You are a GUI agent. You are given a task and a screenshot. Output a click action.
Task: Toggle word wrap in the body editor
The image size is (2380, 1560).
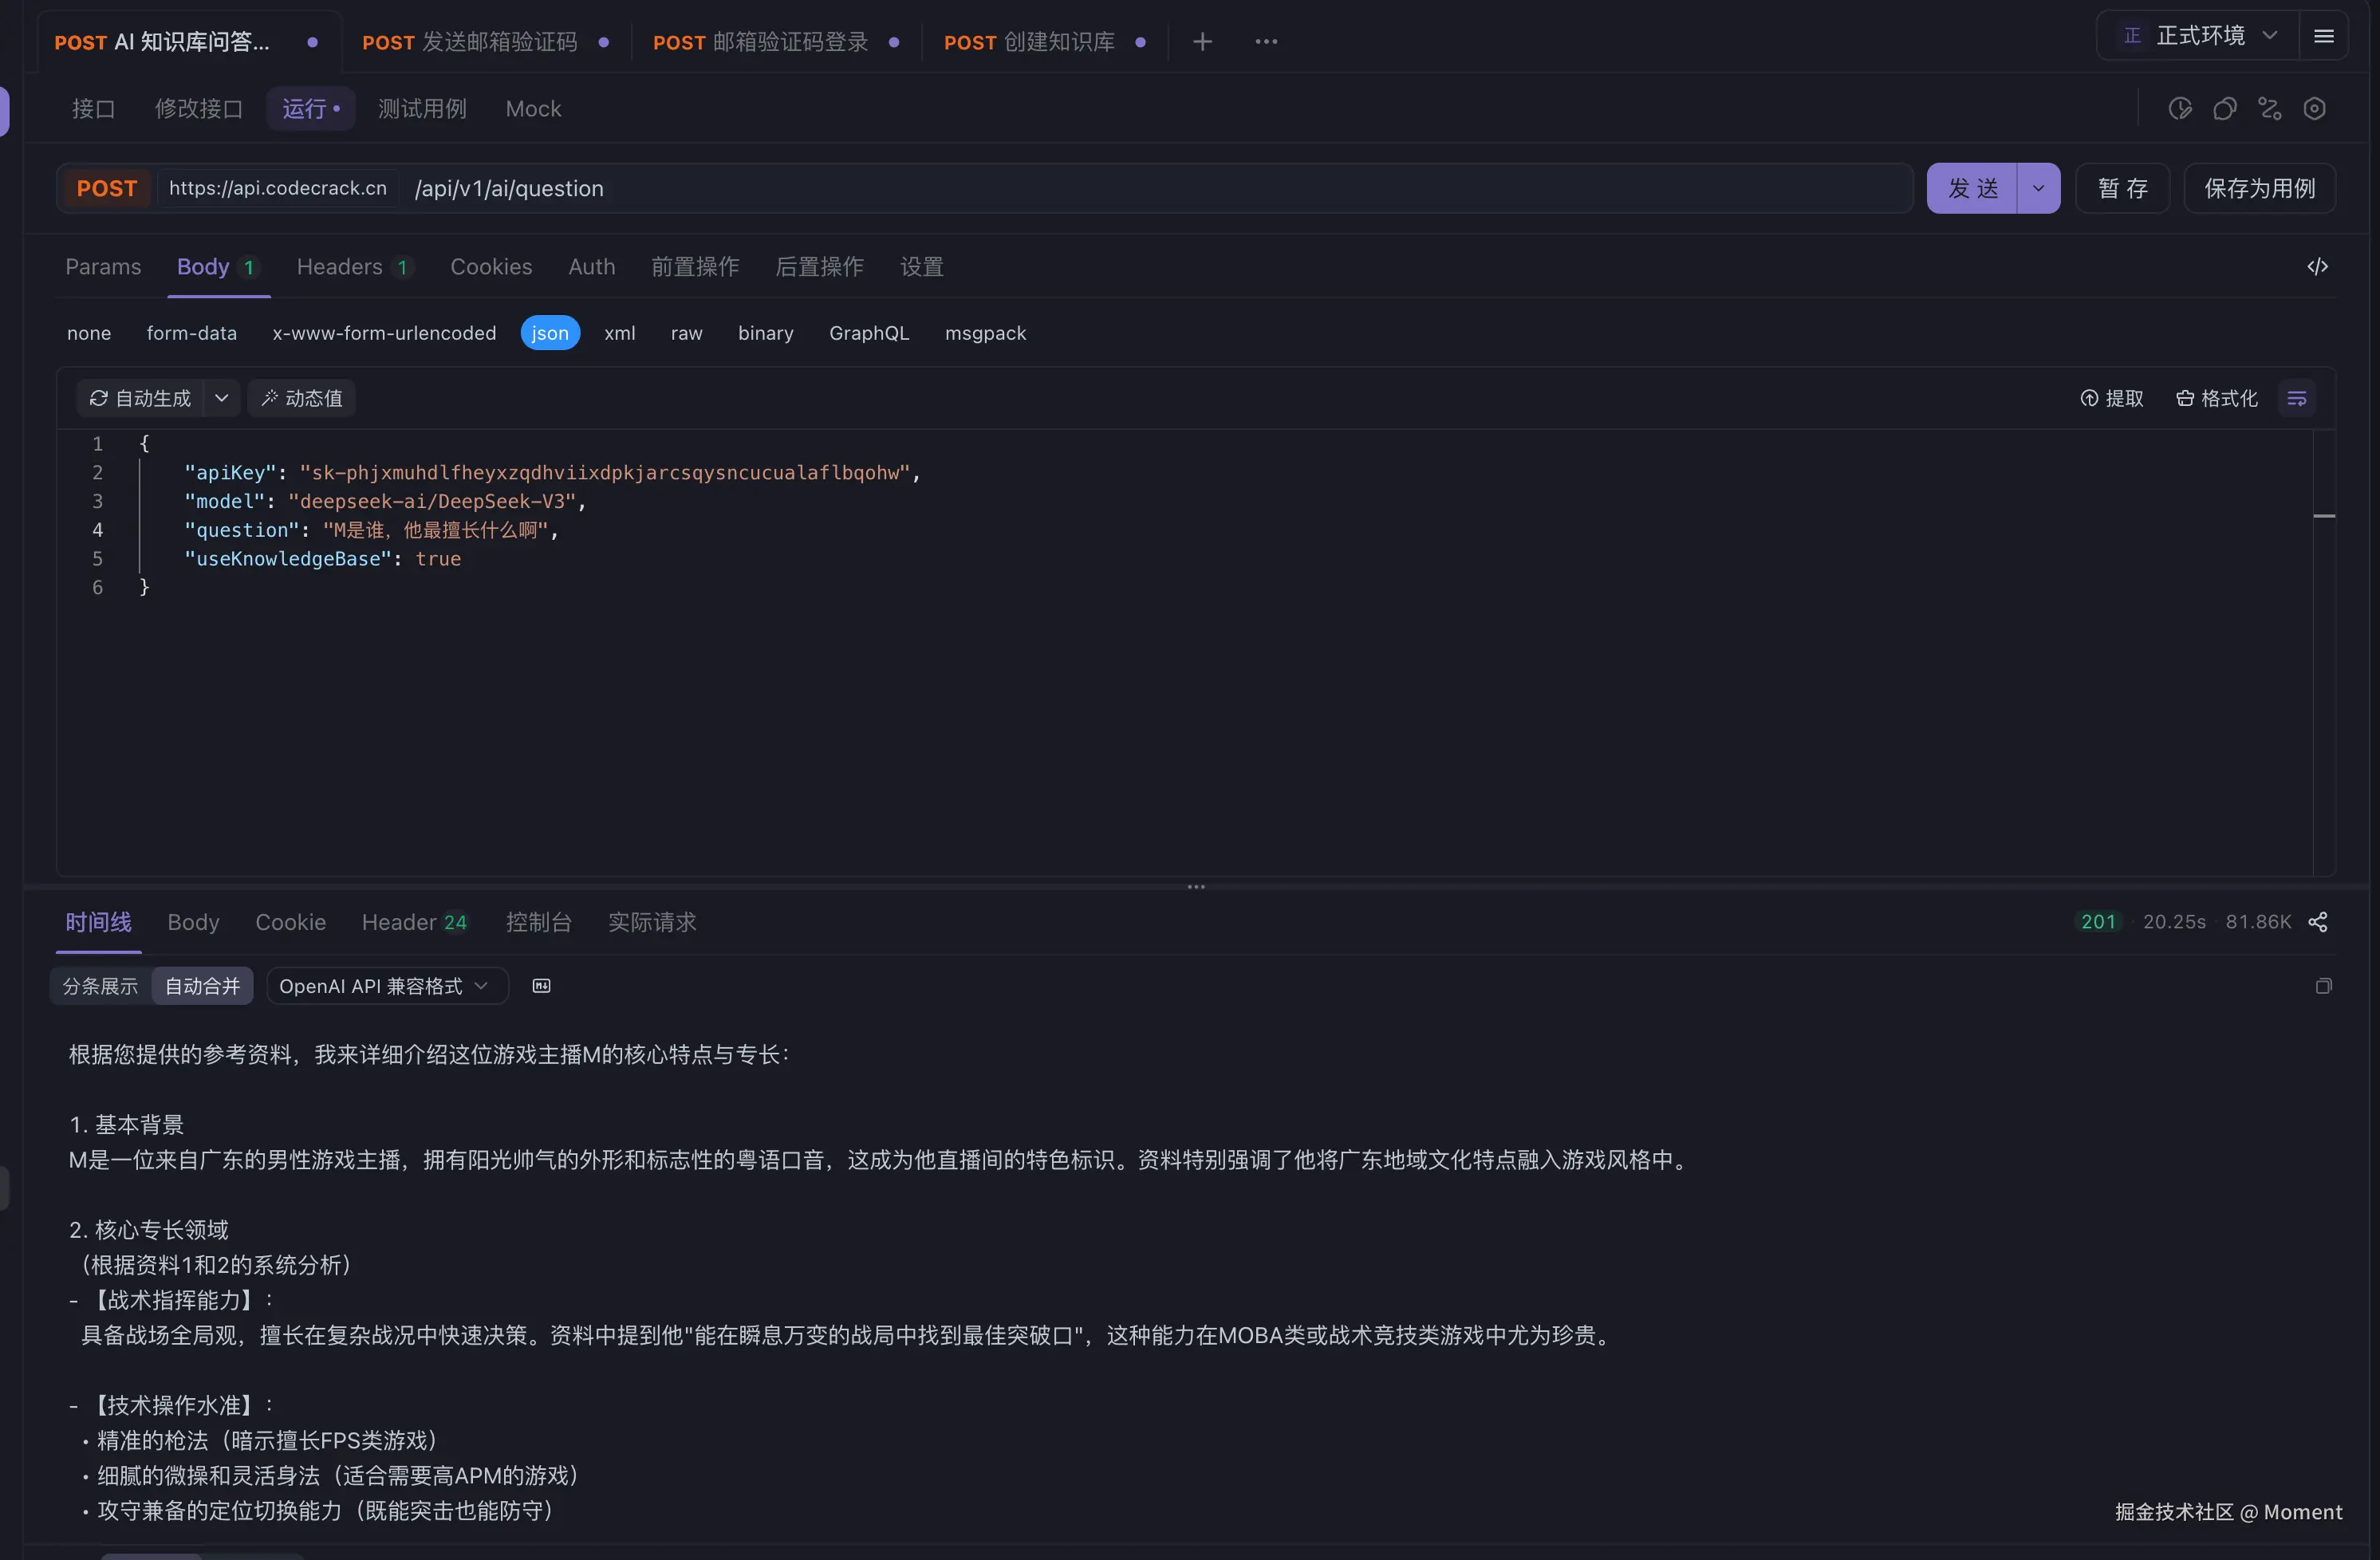click(2297, 398)
